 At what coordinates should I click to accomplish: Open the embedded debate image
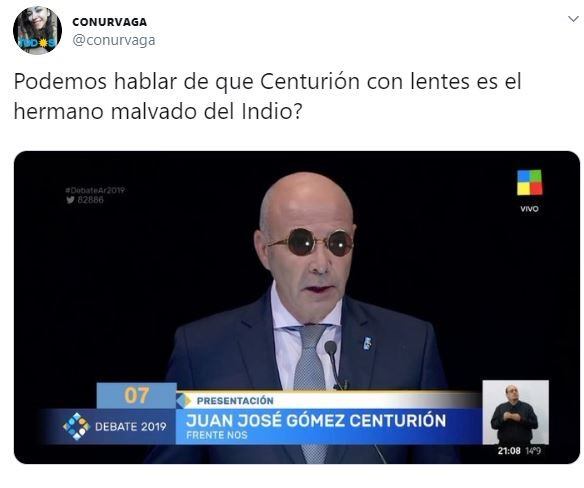pyautogui.click(x=297, y=307)
